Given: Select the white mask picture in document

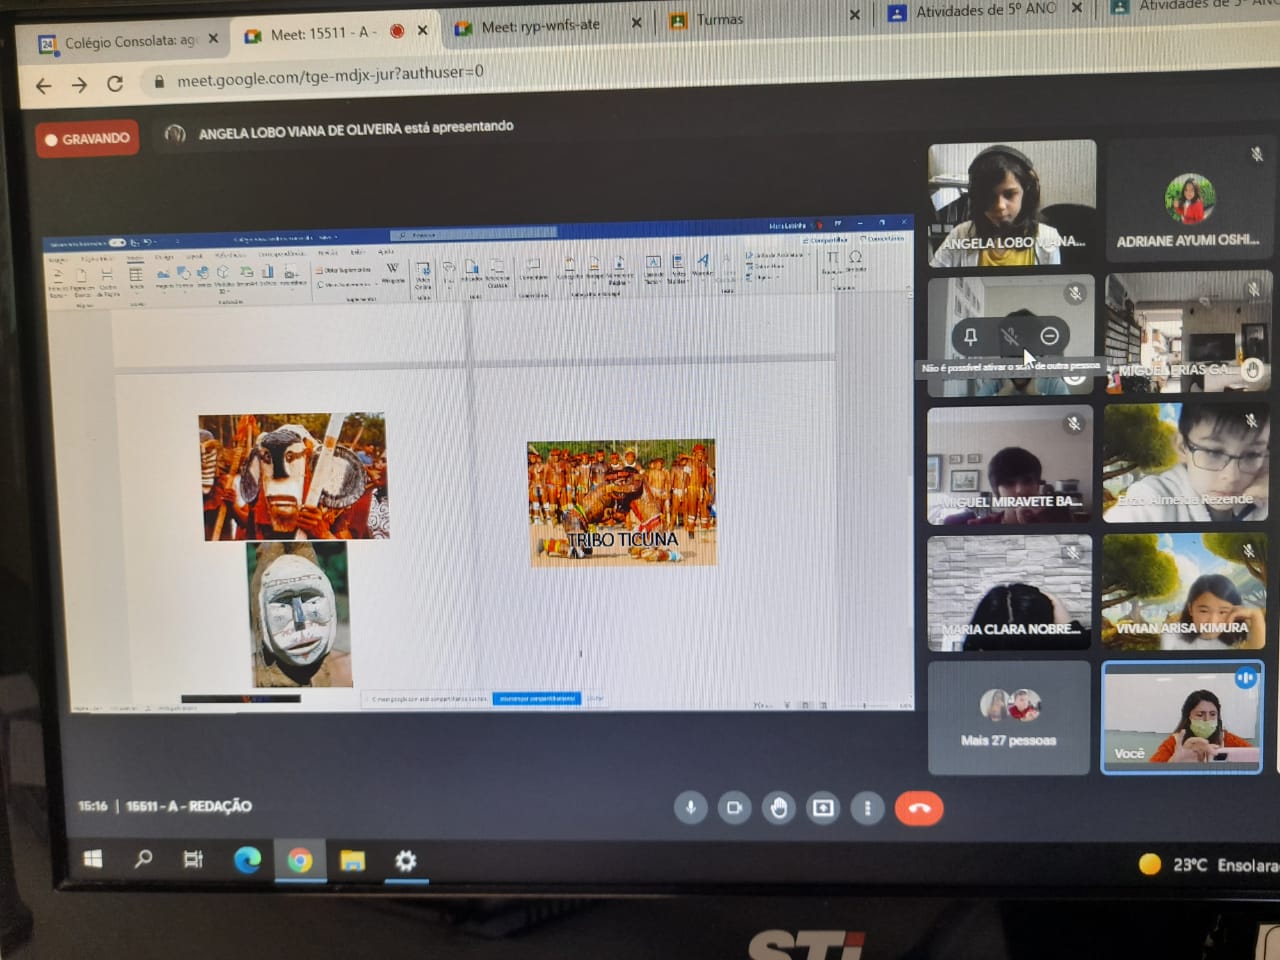Looking at the screenshot, I should (x=299, y=614).
